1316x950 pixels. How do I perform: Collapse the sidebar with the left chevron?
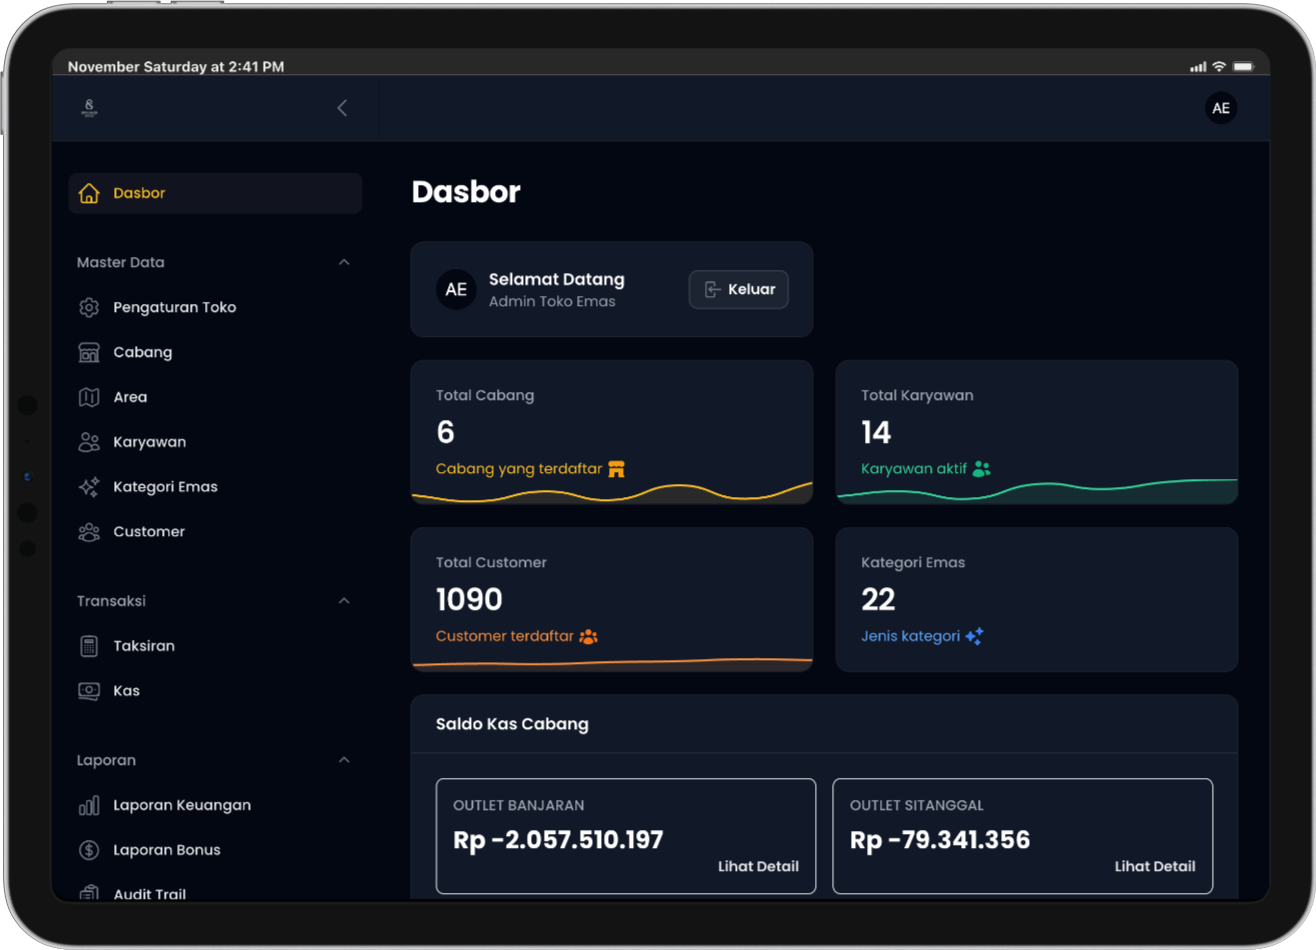[x=342, y=108]
